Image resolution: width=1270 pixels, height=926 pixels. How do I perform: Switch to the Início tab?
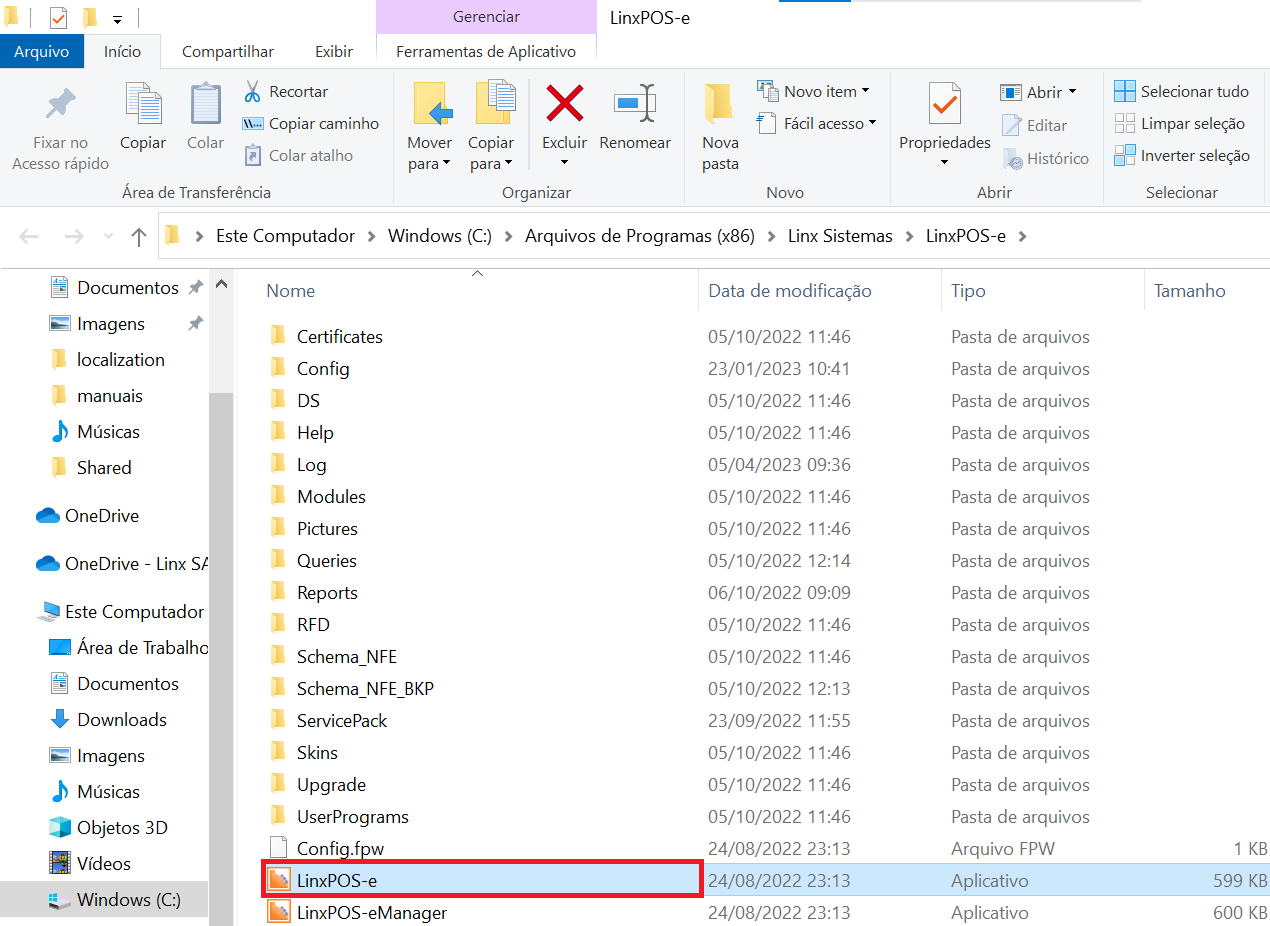[123, 51]
